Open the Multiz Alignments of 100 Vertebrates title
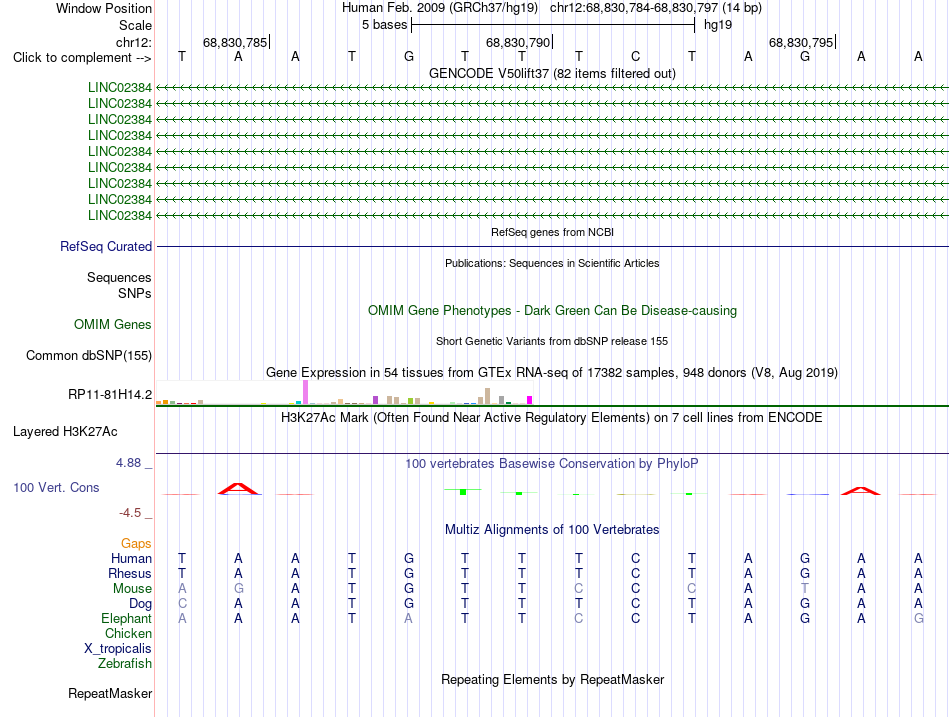 (552, 530)
